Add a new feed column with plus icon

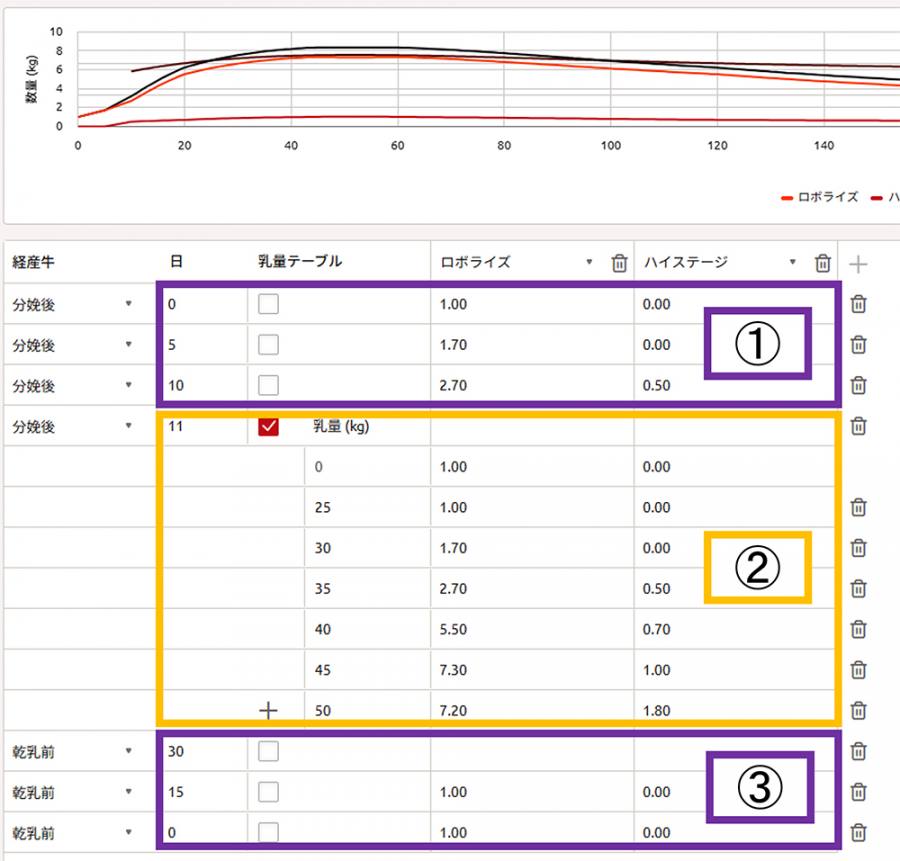[858, 264]
